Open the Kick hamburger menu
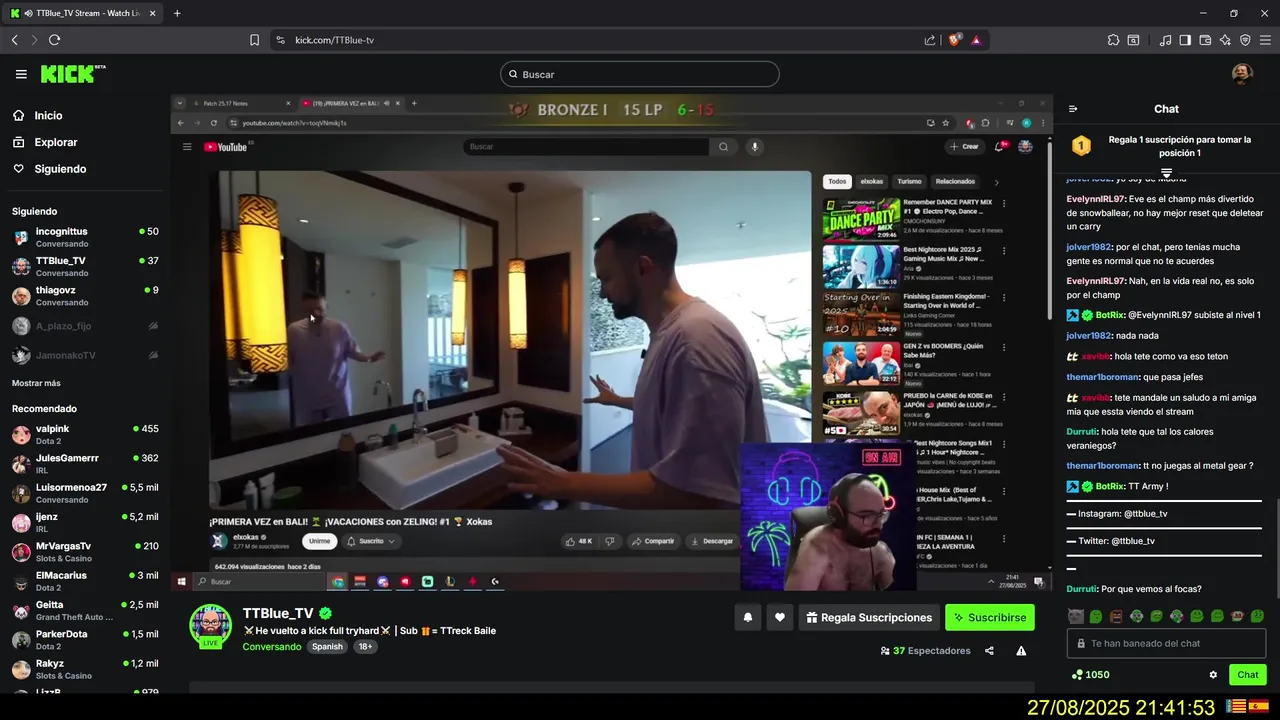 (21, 74)
